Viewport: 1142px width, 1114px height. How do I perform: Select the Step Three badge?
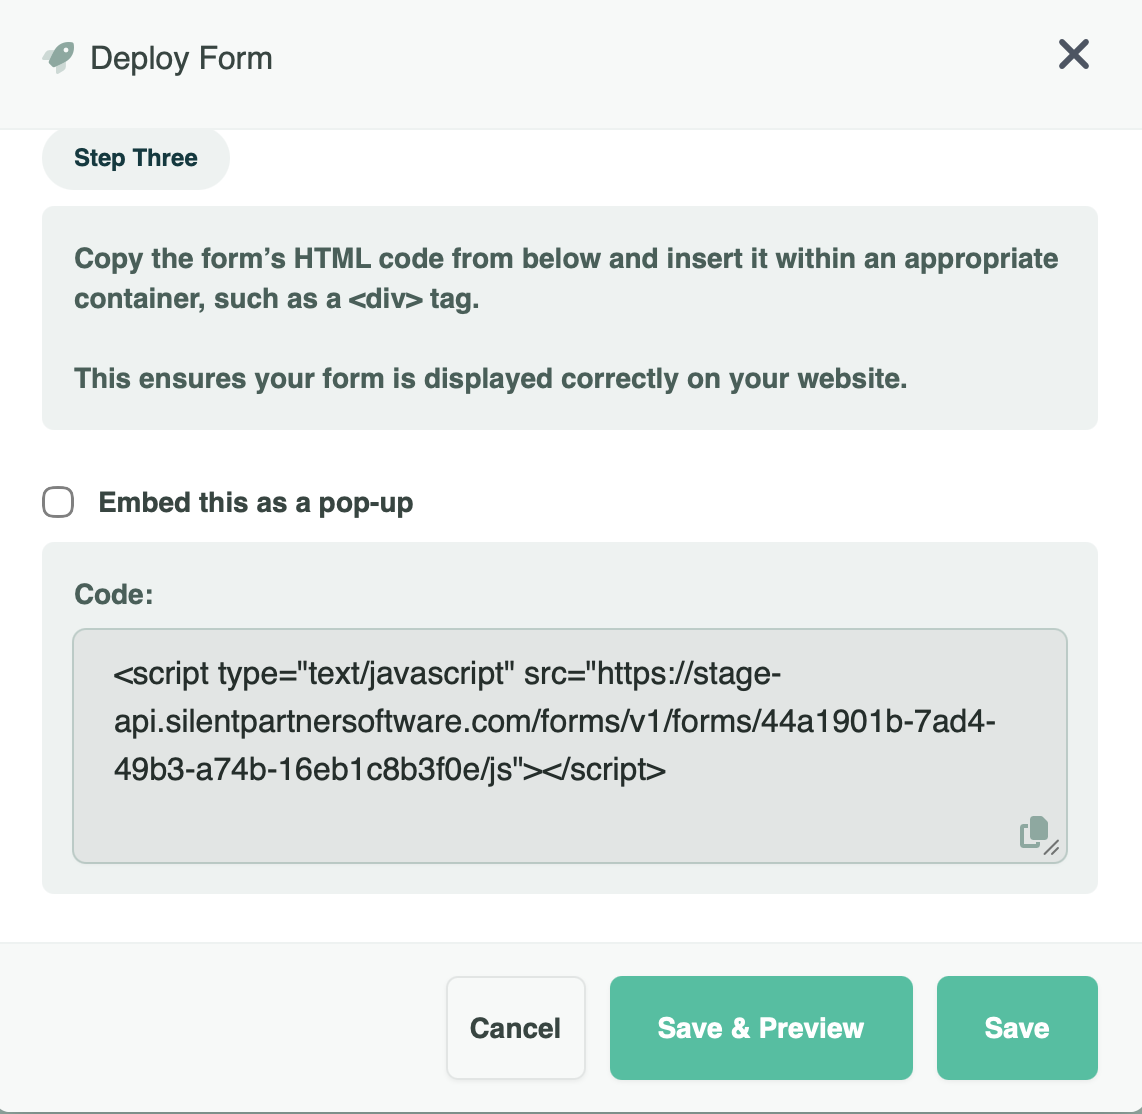pyautogui.click(x=136, y=158)
